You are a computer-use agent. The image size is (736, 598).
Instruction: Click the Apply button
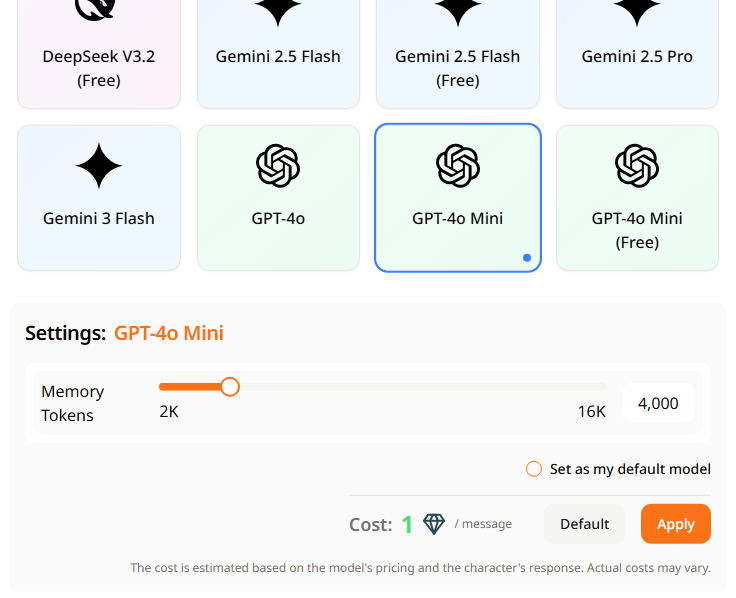click(x=675, y=524)
